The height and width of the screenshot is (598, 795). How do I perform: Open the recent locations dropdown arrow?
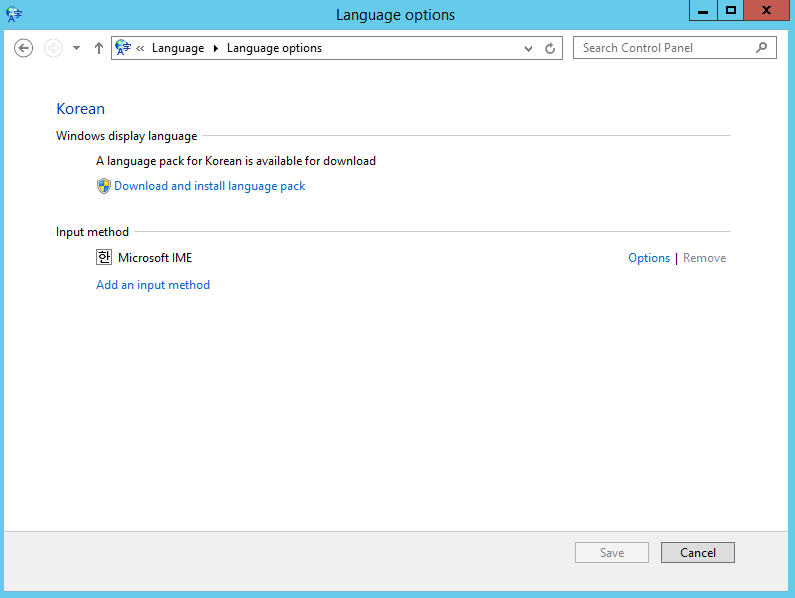77,48
